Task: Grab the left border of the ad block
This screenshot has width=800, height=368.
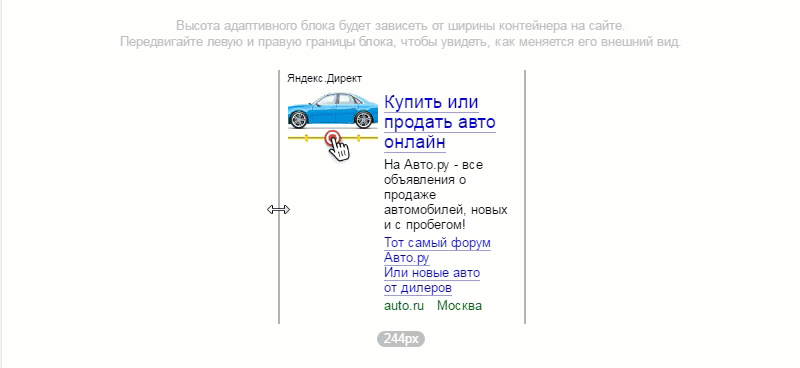Action: coord(279,197)
